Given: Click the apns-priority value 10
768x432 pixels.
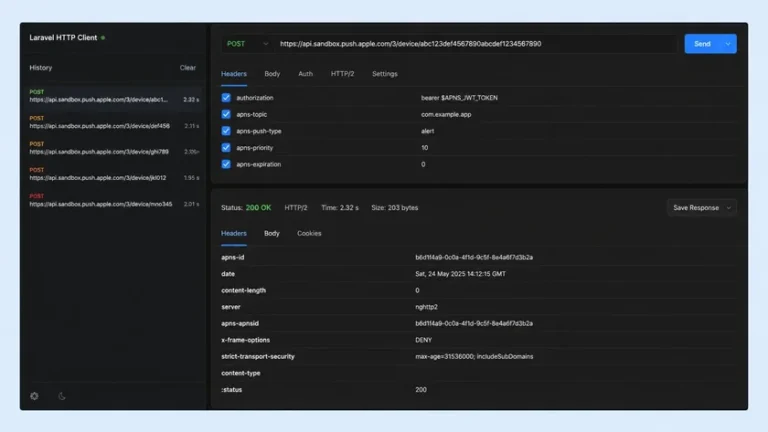Looking at the screenshot, I should pos(425,148).
